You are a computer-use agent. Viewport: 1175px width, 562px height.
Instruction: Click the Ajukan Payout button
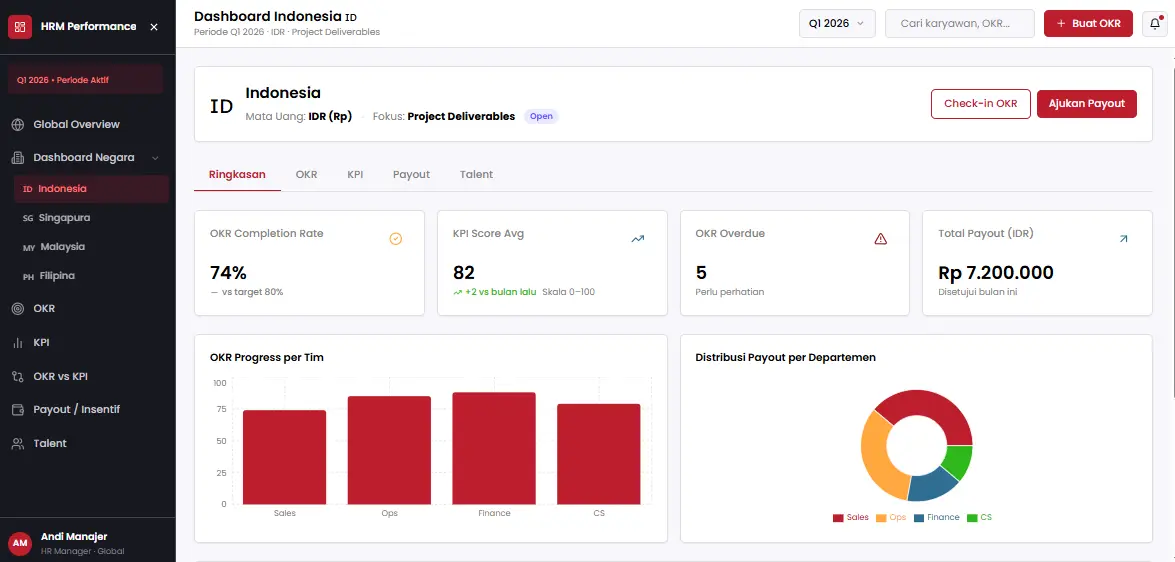(x=1086, y=104)
